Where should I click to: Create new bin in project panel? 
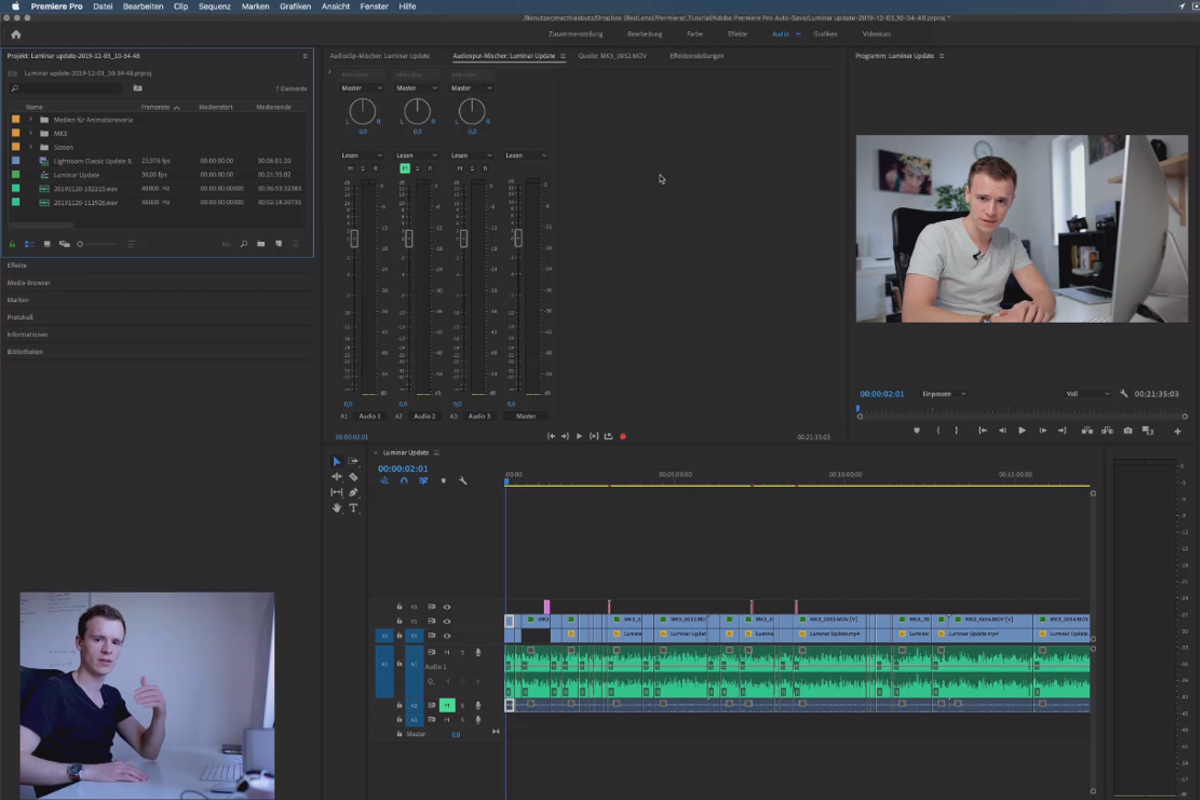[260, 244]
